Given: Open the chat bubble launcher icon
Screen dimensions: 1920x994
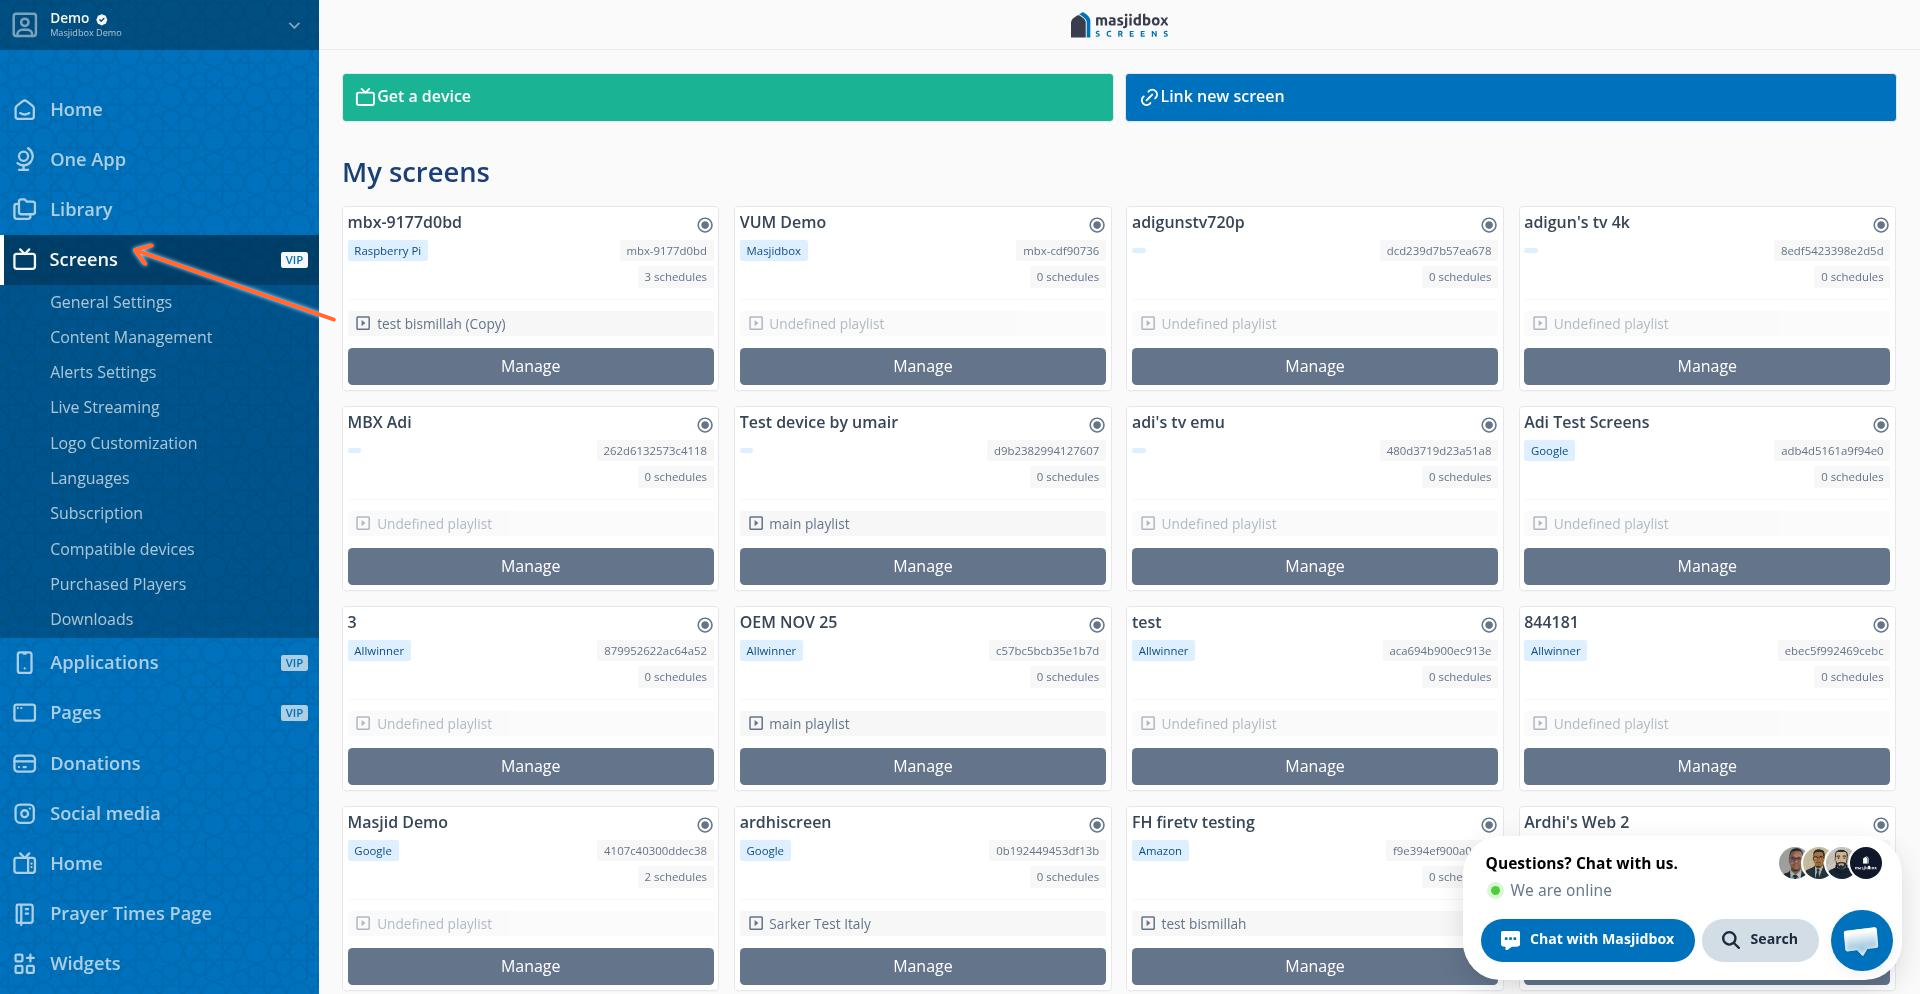Looking at the screenshot, I should (x=1861, y=940).
